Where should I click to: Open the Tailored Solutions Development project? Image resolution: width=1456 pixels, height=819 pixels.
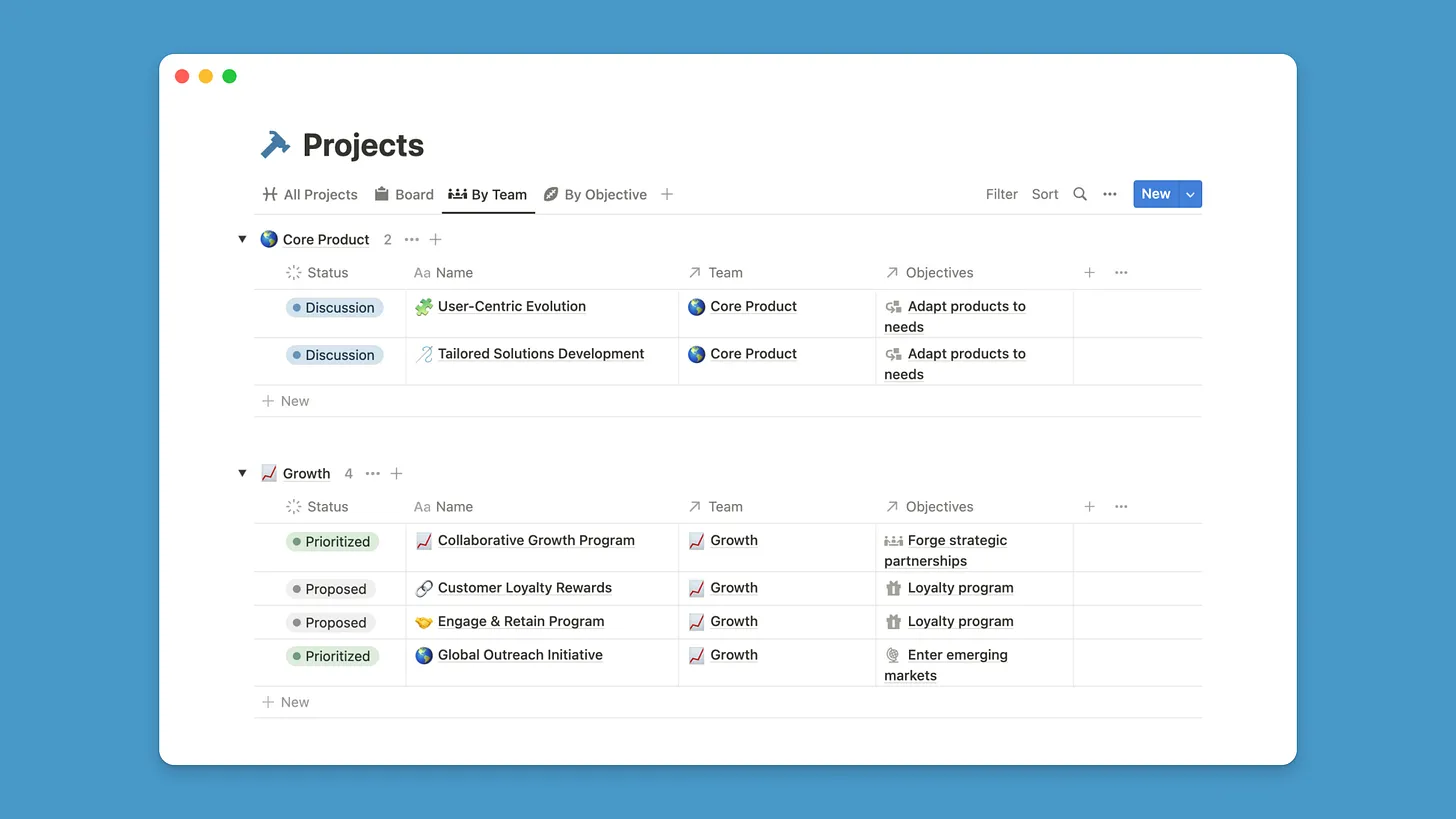[541, 354]
